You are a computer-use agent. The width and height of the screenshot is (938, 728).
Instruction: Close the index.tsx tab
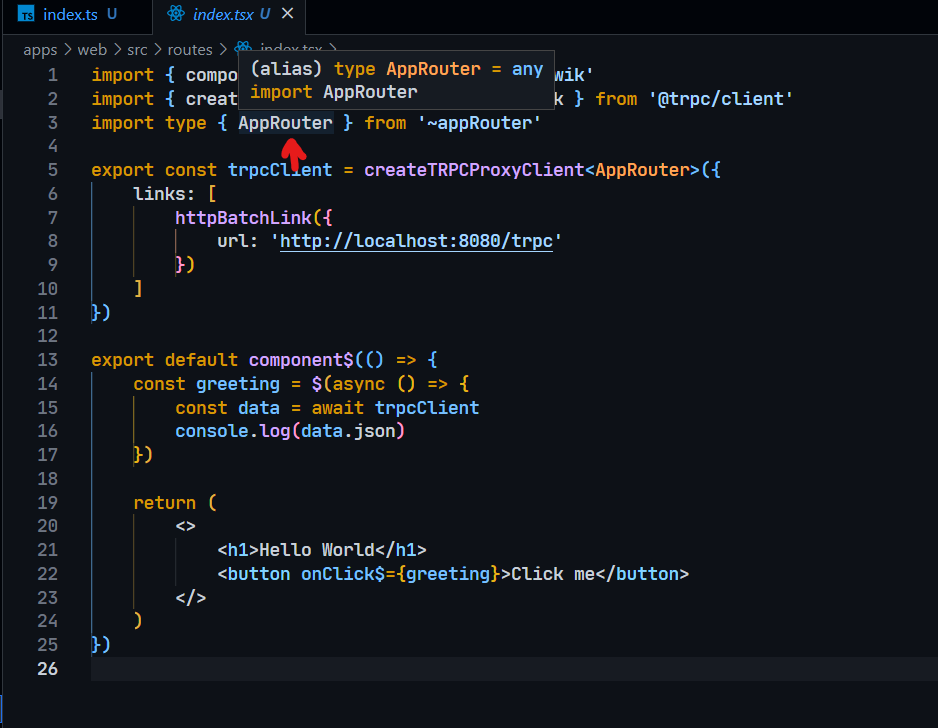pos(288,14)
